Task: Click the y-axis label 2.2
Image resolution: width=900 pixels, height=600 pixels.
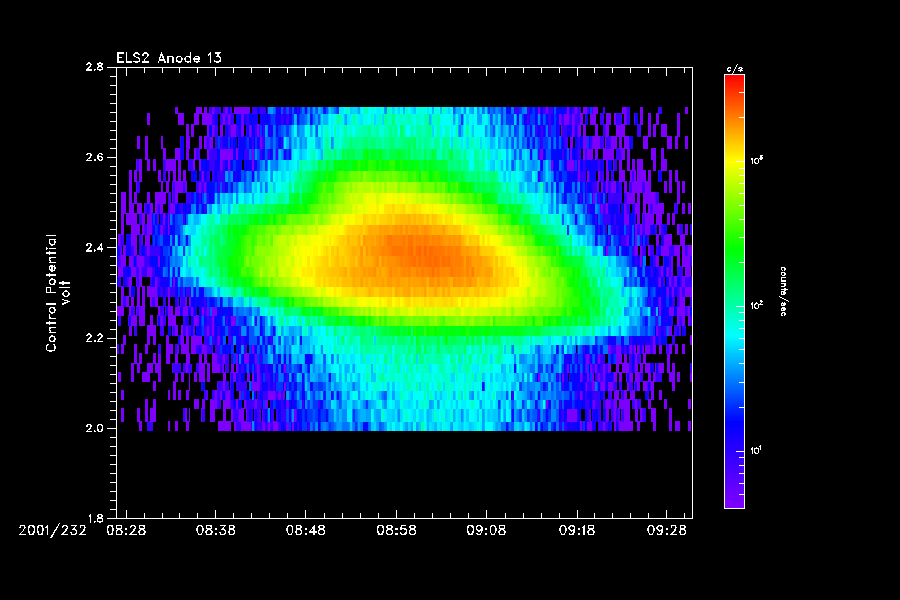Action: (x=95, y=338)
